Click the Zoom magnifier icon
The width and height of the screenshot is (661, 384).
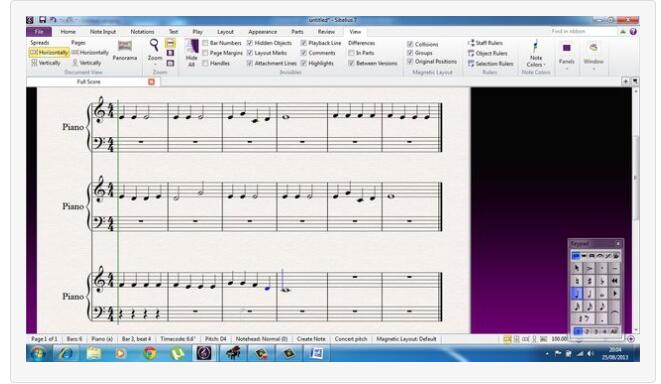(x=155, y=45)
